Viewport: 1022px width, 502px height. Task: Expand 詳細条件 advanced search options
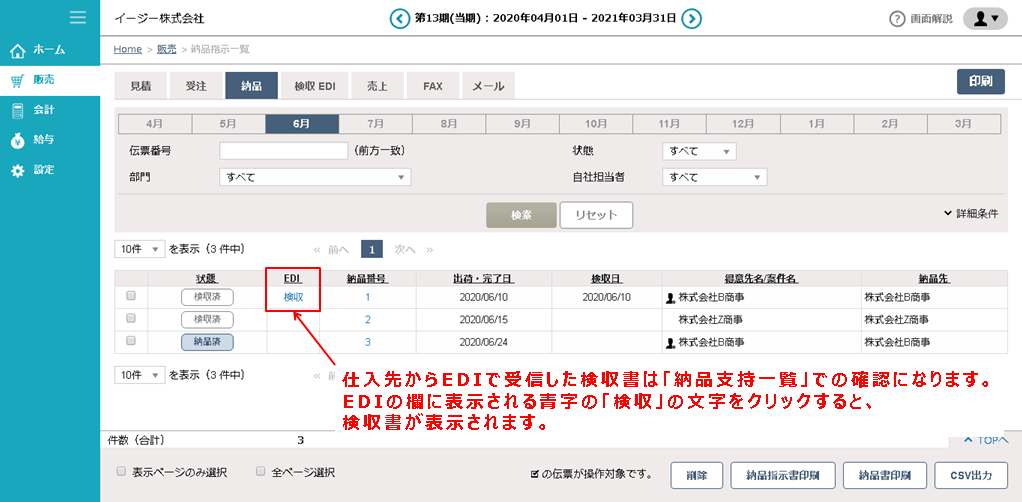[x=970, y=213]
